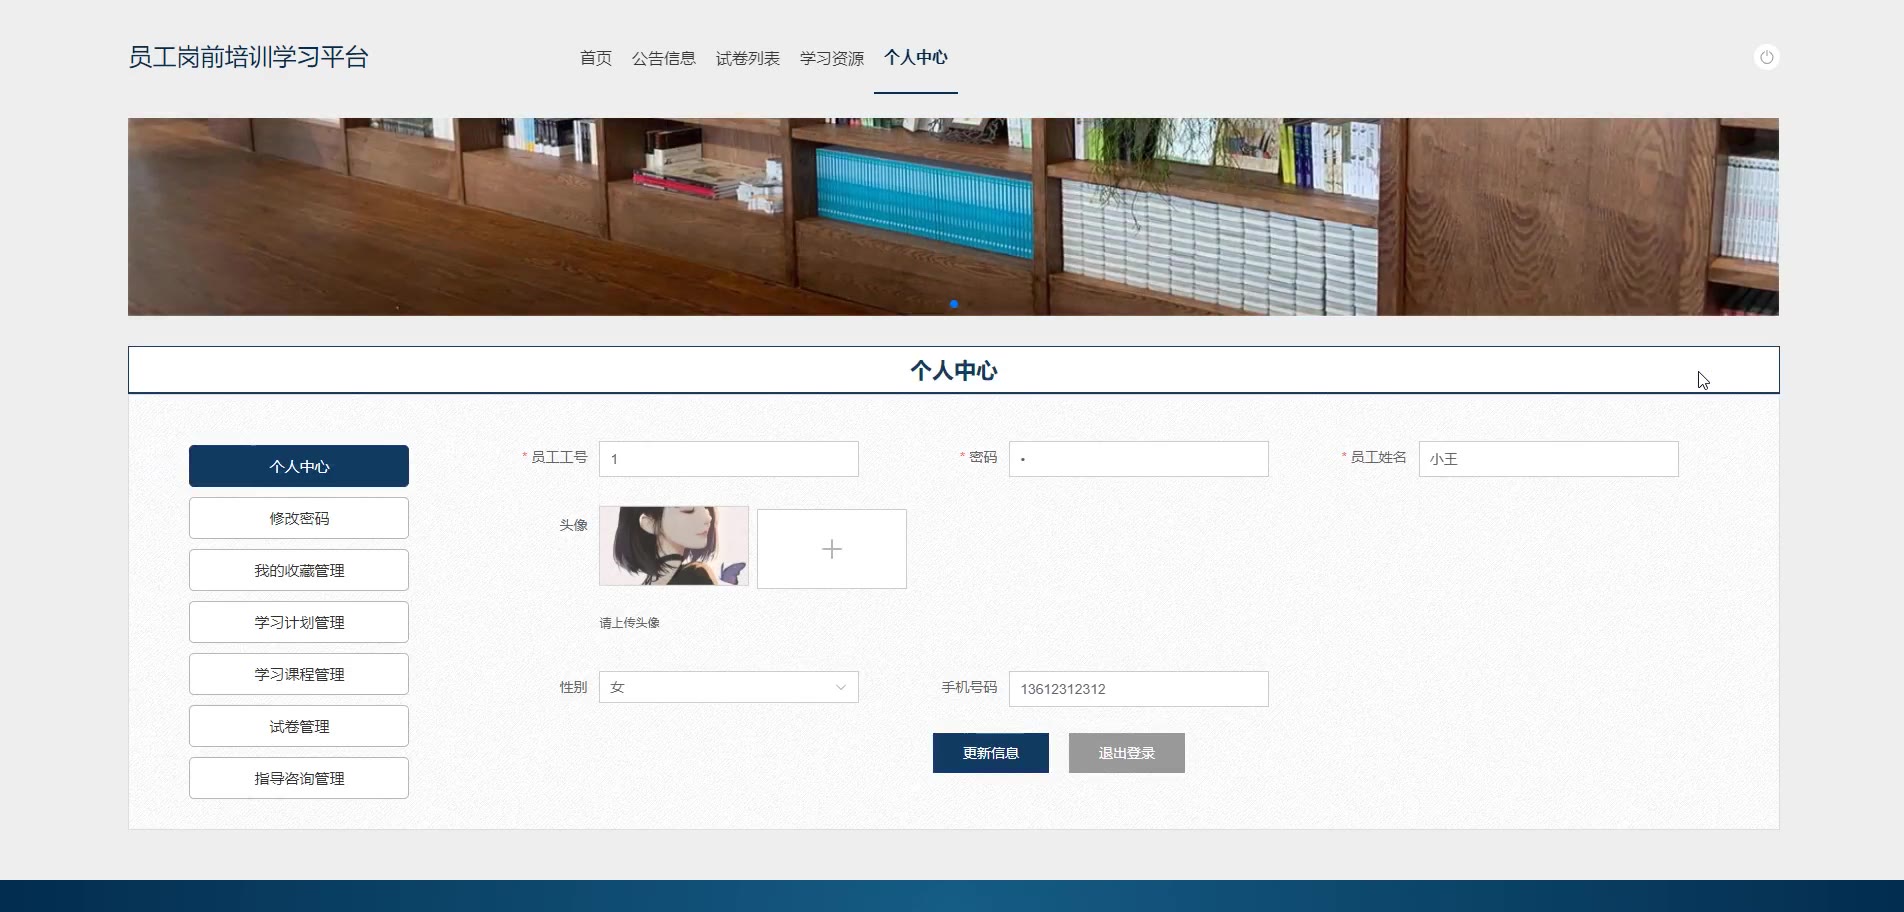Open 学习计划管理 in the sidebar

(x=299, y=622)
